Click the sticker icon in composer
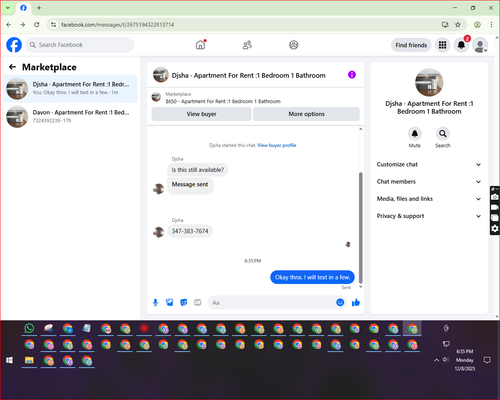Screen dimensions: 500x400 [x=184, y=302]
